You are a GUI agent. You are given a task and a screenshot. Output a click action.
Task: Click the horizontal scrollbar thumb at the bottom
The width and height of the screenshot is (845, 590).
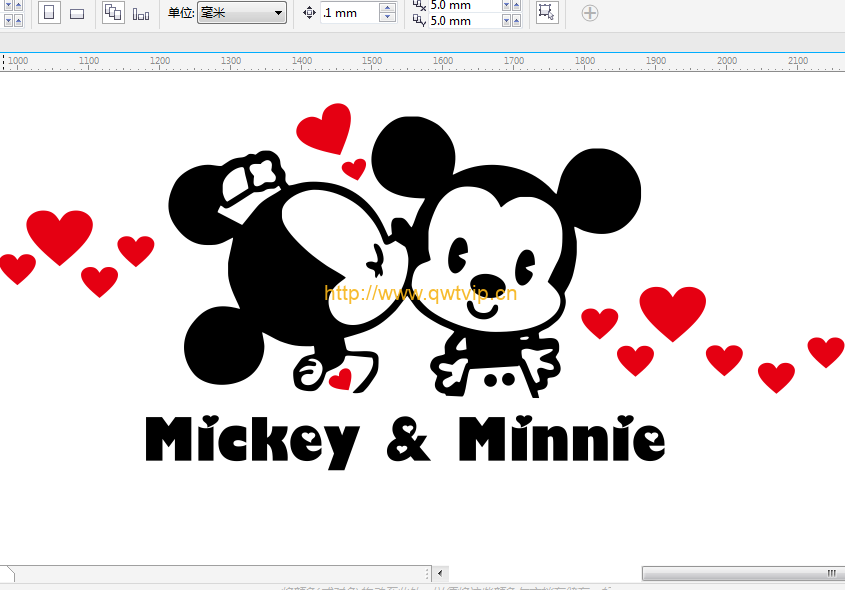pos(744,573)
